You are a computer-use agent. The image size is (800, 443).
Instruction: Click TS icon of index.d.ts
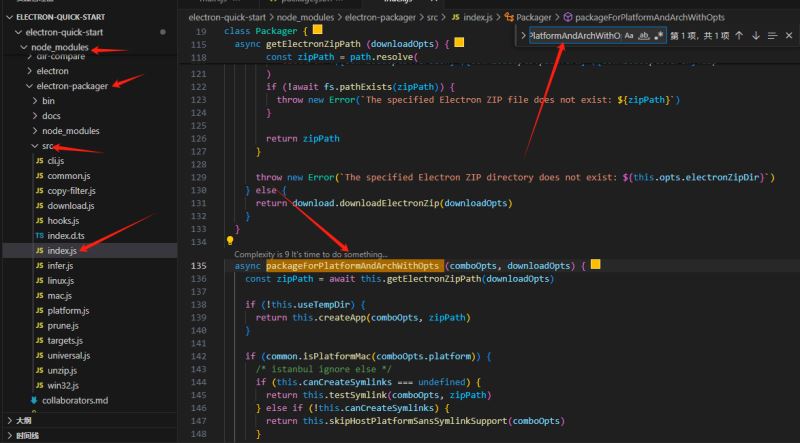tap(40, 236)
